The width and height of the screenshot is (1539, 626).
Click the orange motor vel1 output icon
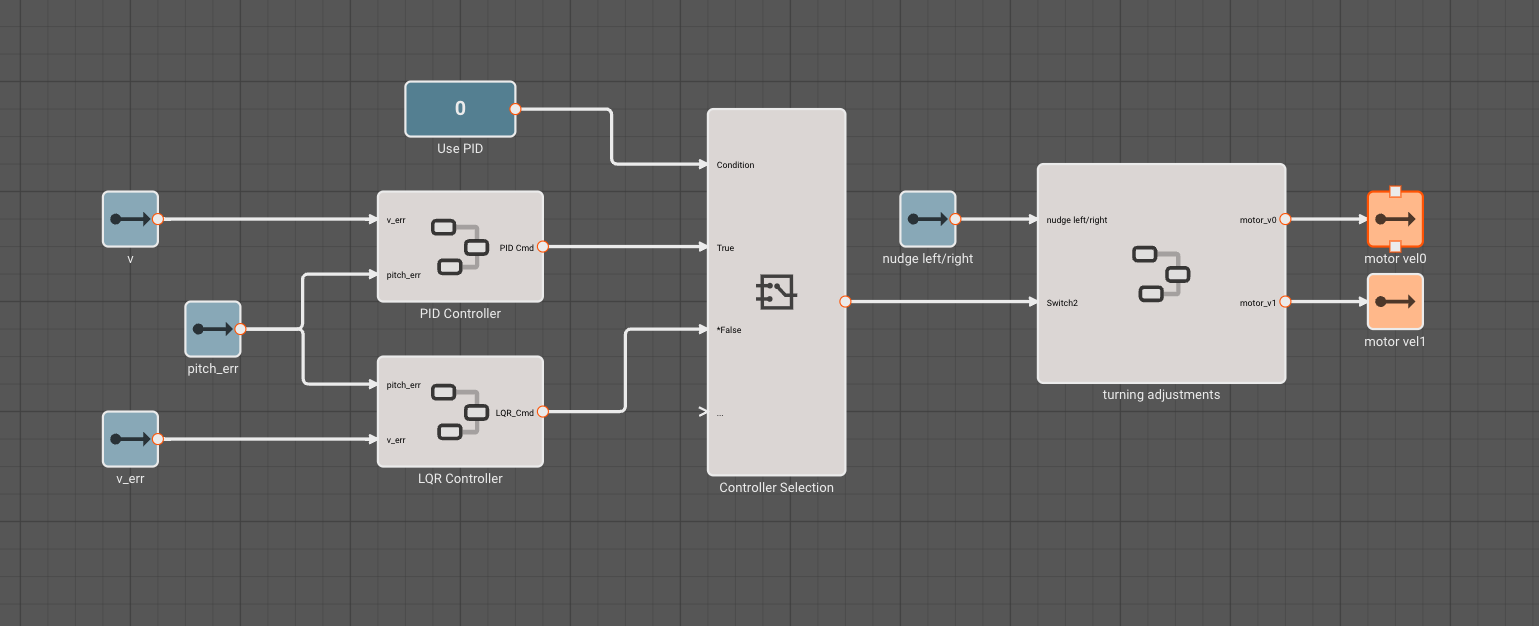pyautogui.click(x=1394, y=301)
